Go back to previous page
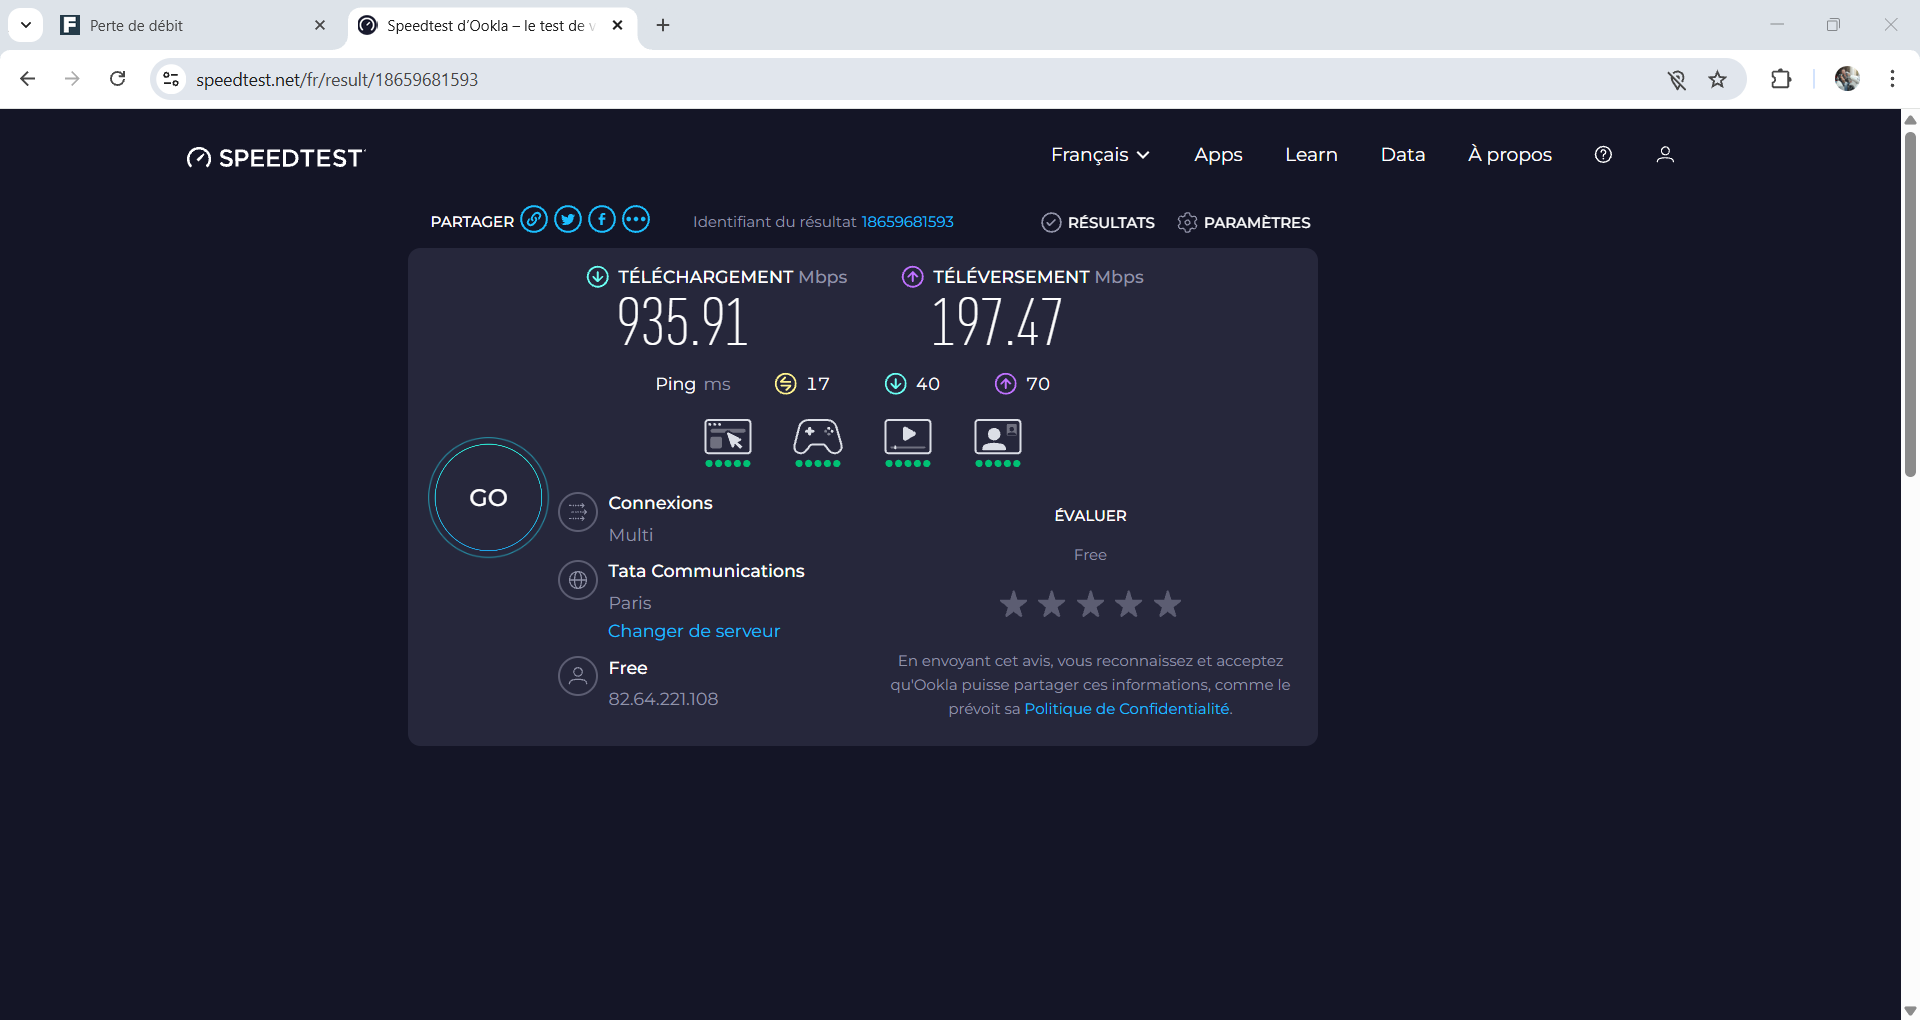Screen dimensions: 1920x1020 click(x=28, y=79)
